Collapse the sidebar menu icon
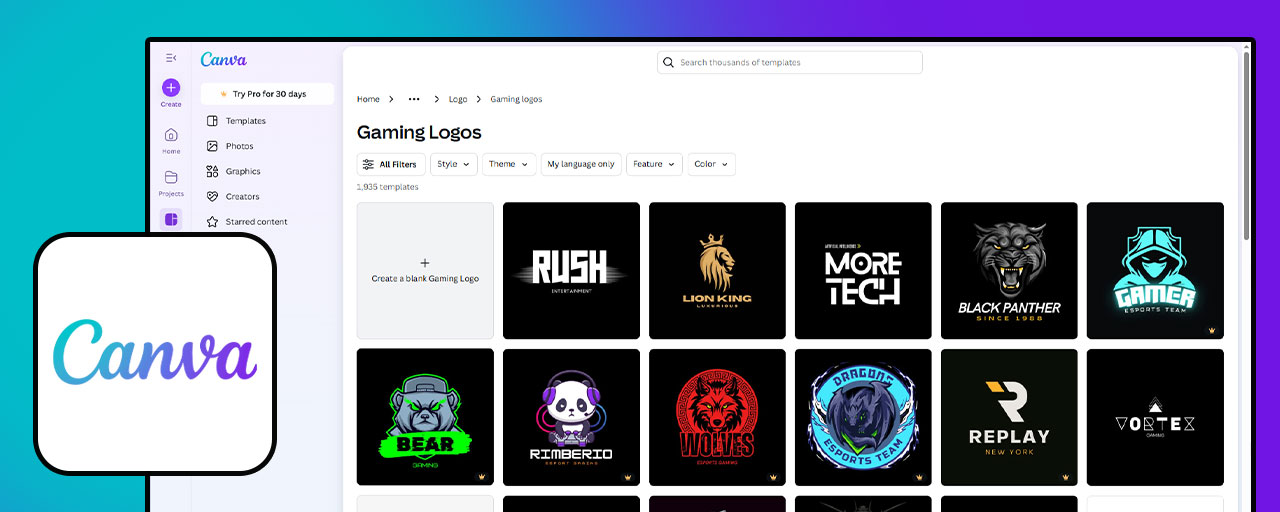The height and width of the screenshot is (512, 1280). click(x=171, y=58)
